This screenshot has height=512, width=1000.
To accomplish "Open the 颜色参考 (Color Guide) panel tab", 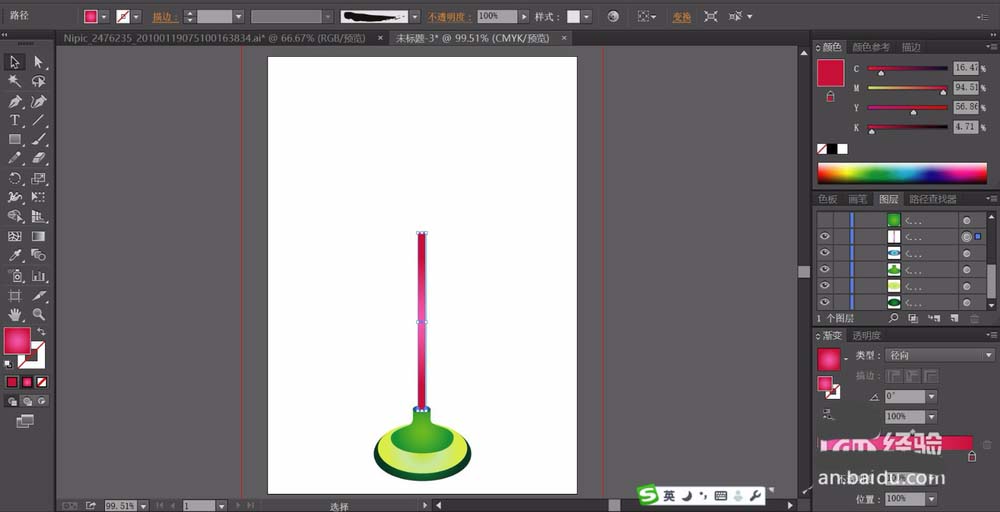I will click(871, 47).
